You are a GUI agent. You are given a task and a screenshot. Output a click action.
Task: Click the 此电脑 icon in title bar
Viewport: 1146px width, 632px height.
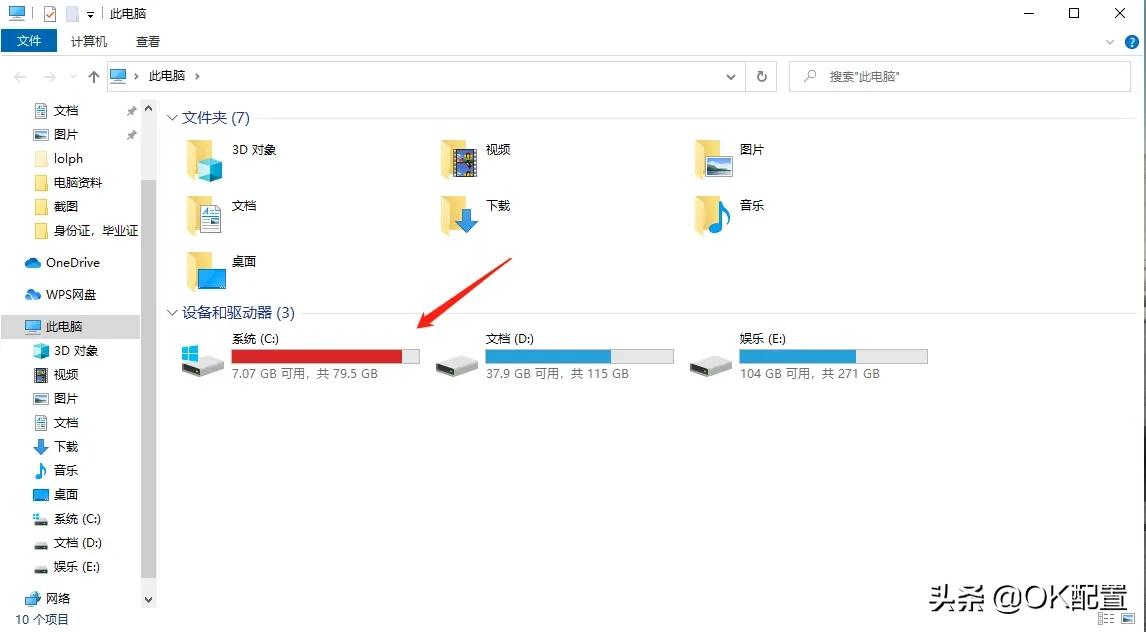click(17, 13)
